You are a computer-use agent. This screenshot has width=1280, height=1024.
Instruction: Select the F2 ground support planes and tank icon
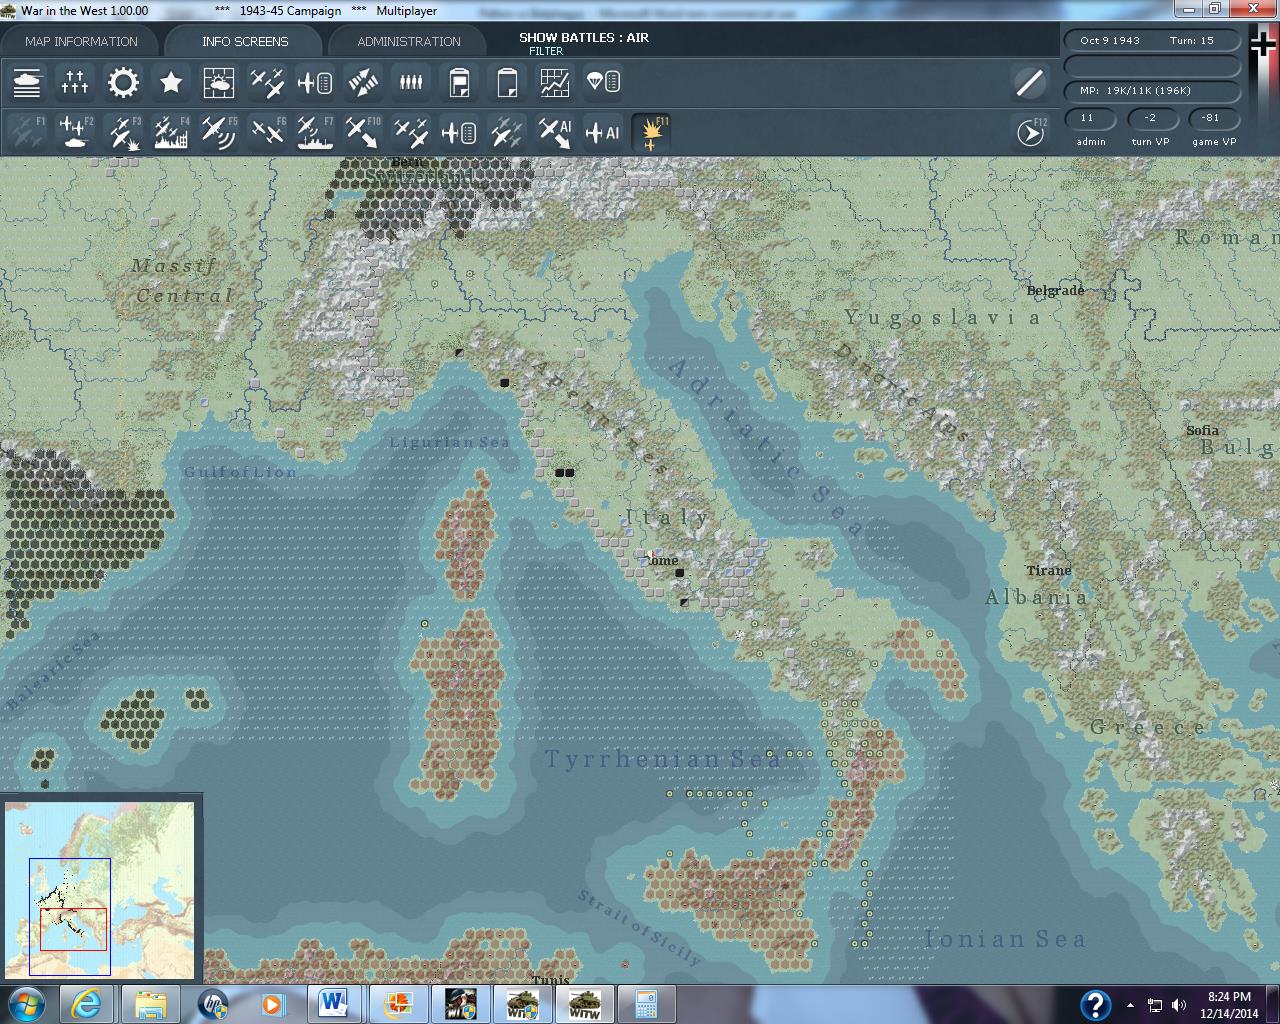(x=75, y=132)
